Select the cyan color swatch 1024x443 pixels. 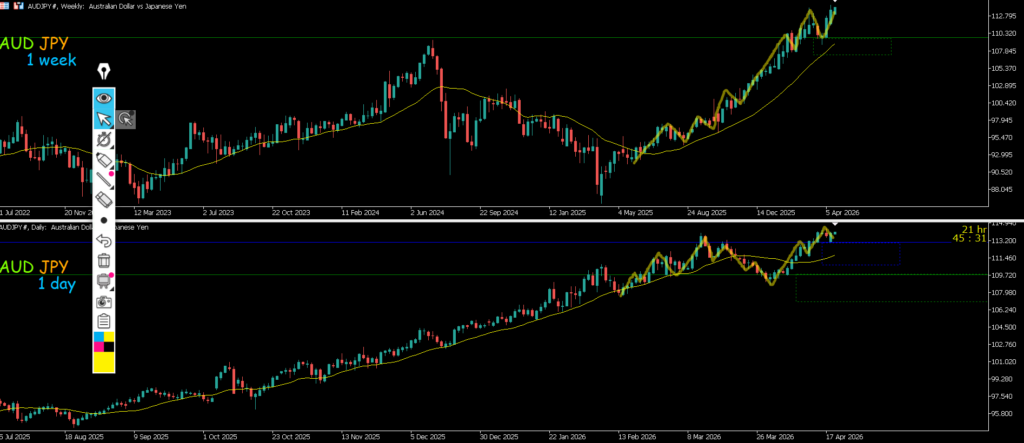click(98, 337)
